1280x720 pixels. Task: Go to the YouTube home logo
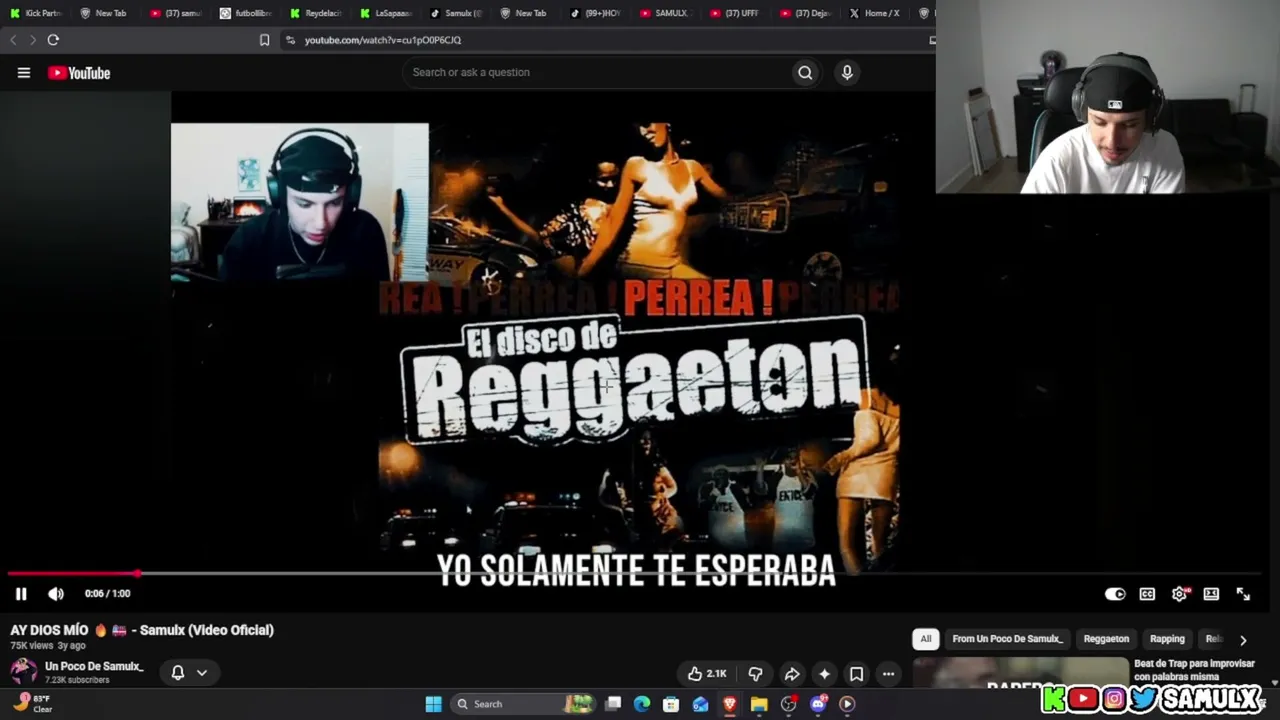pos(79,73)
